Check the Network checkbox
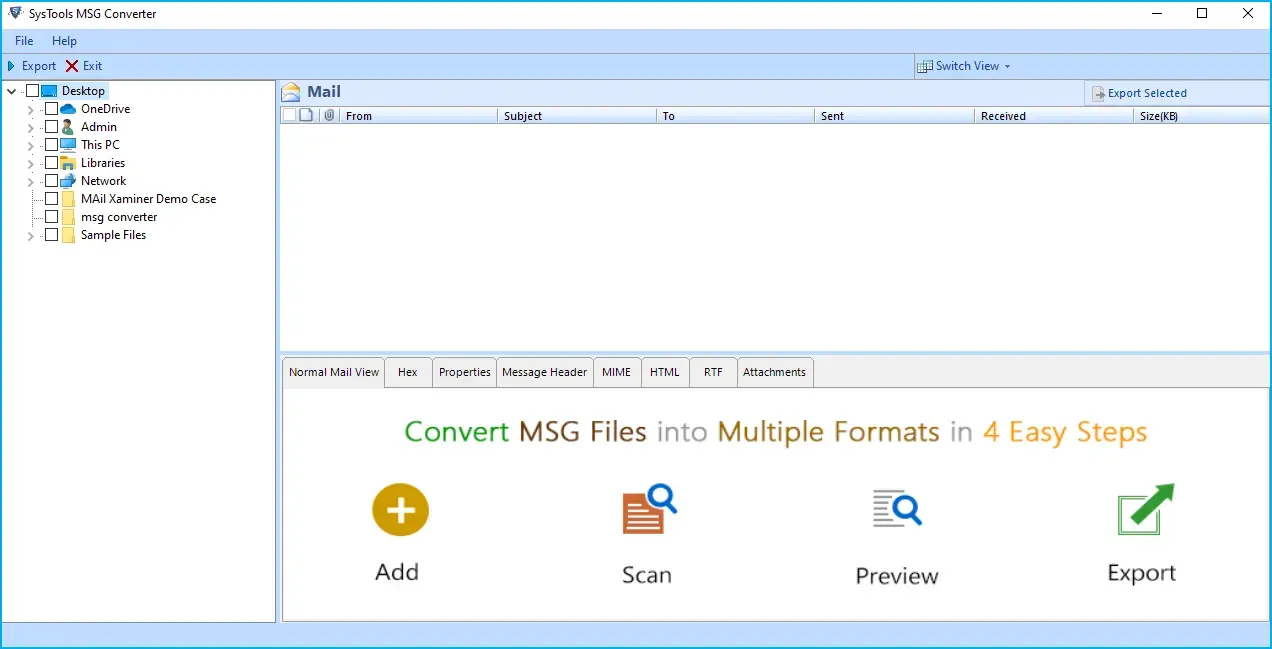 click(51, 181)
